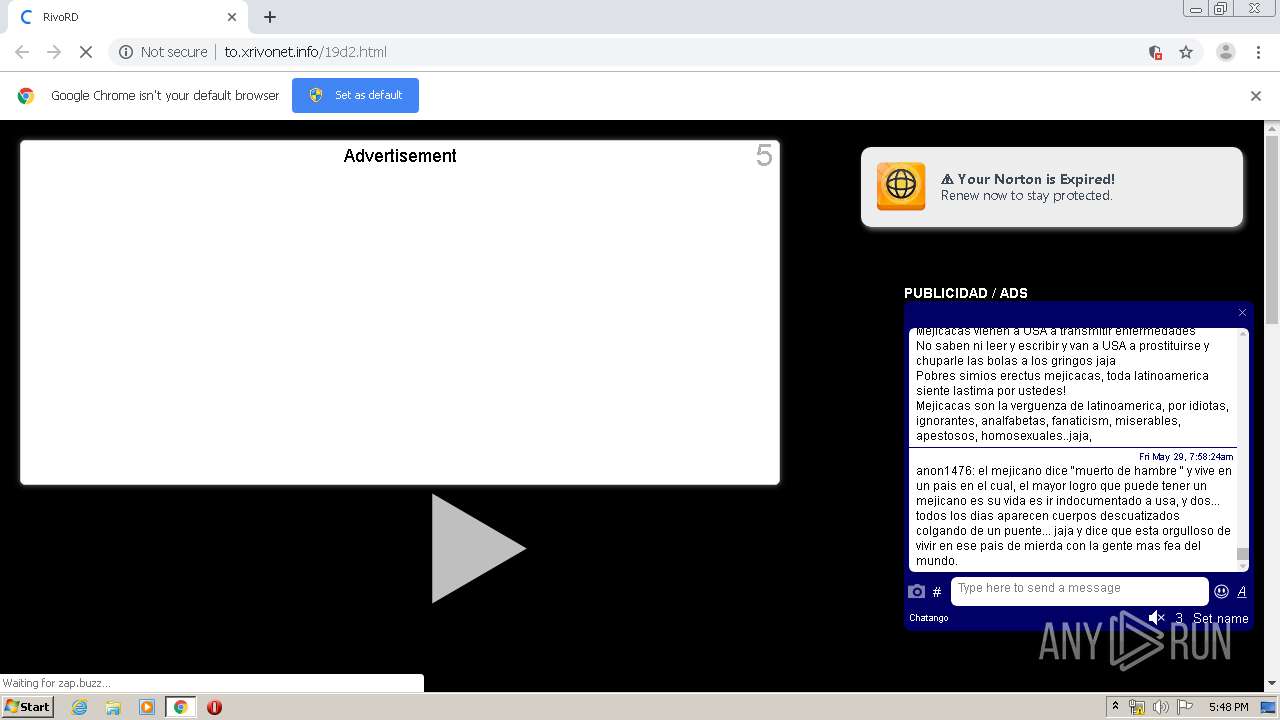
Task: Open the chat text formatting 'A' icon
Action: tap(1242, 591)
